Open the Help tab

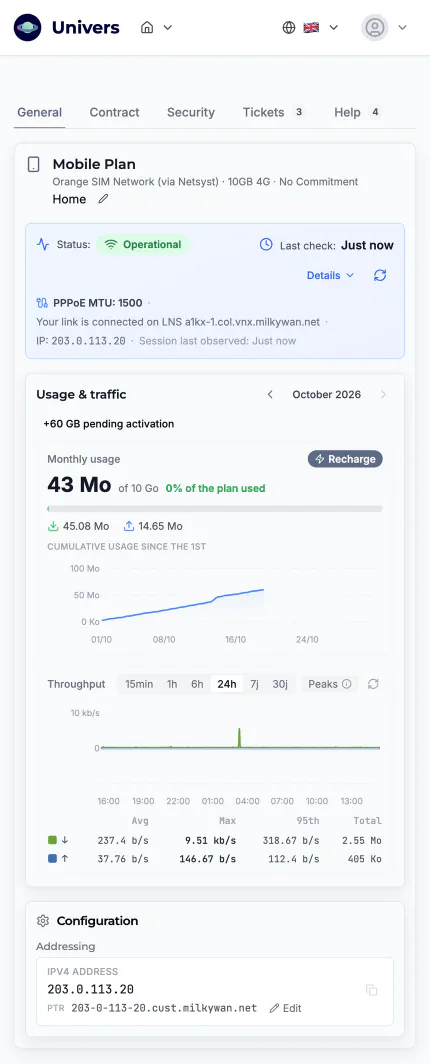tap(357, 113)
